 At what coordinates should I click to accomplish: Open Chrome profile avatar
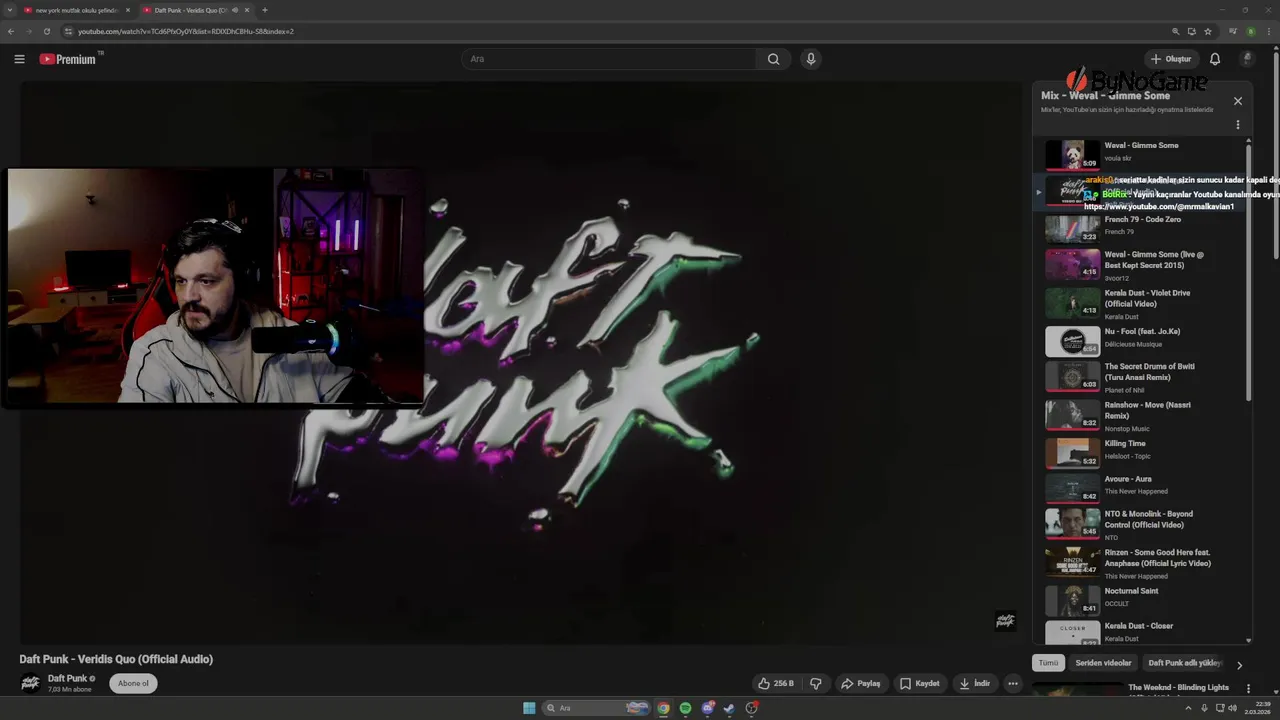[x=1251, y=31]
